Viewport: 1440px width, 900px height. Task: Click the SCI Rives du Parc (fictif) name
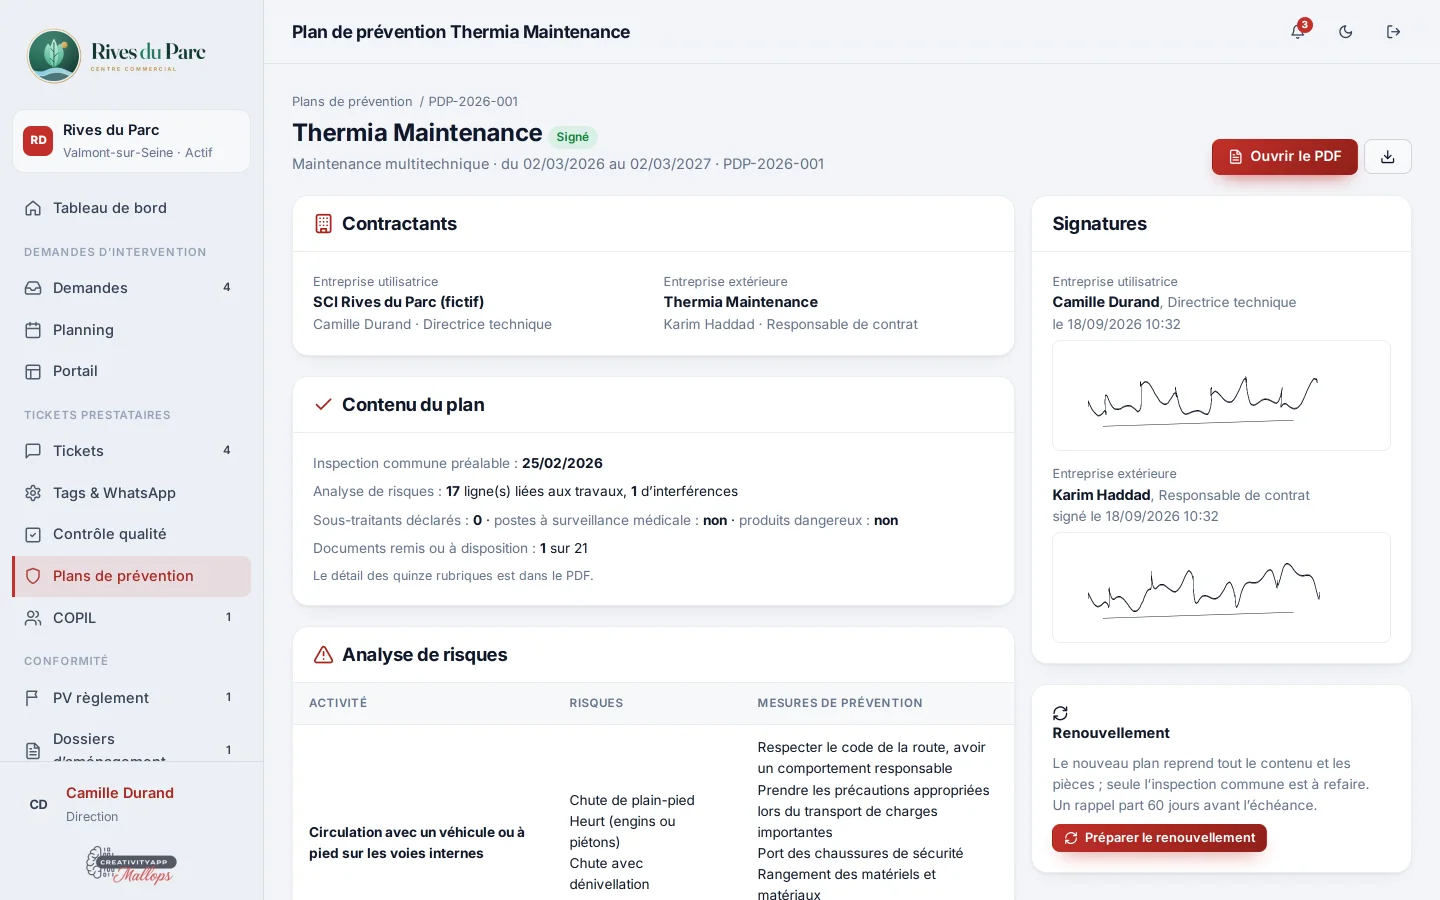(398, 302)
